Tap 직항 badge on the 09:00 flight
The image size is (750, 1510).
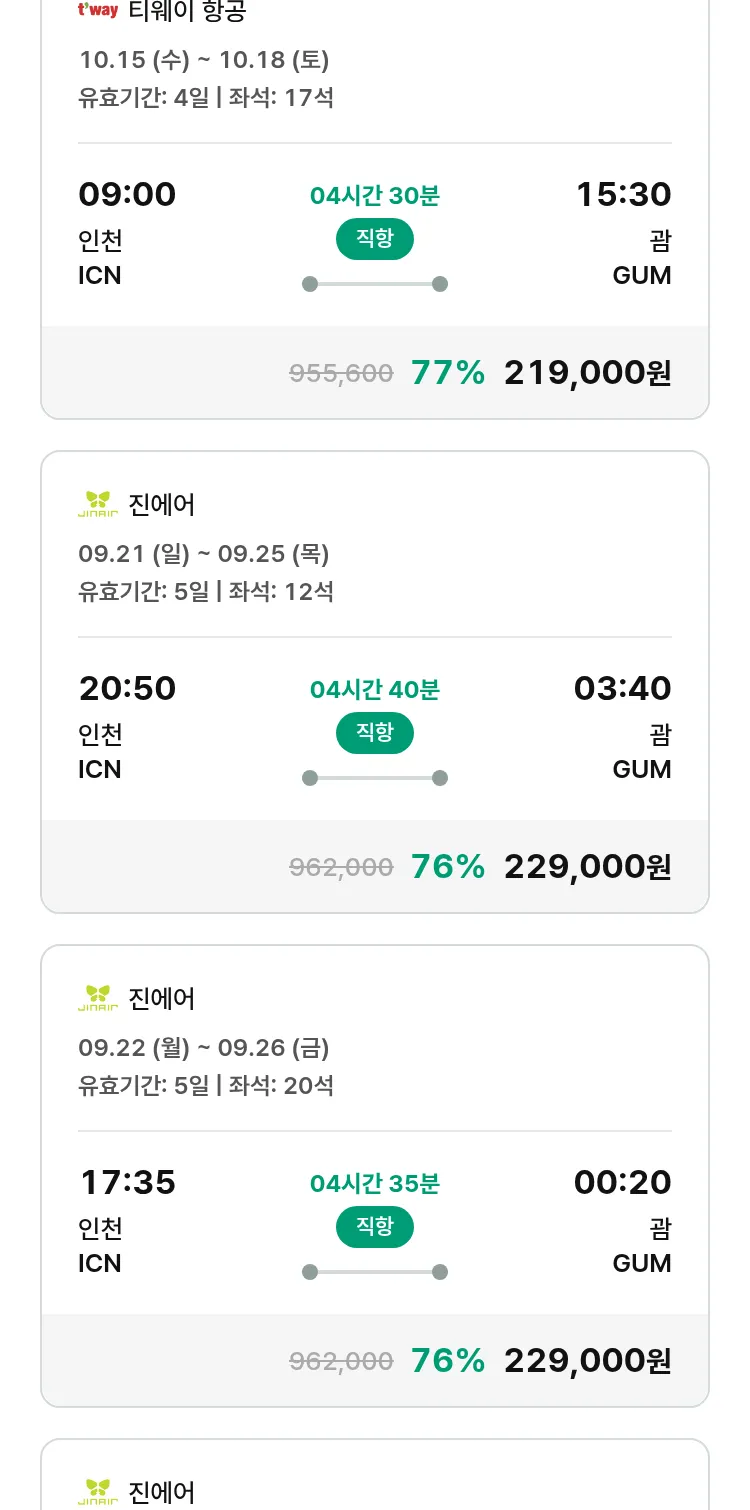374,239
